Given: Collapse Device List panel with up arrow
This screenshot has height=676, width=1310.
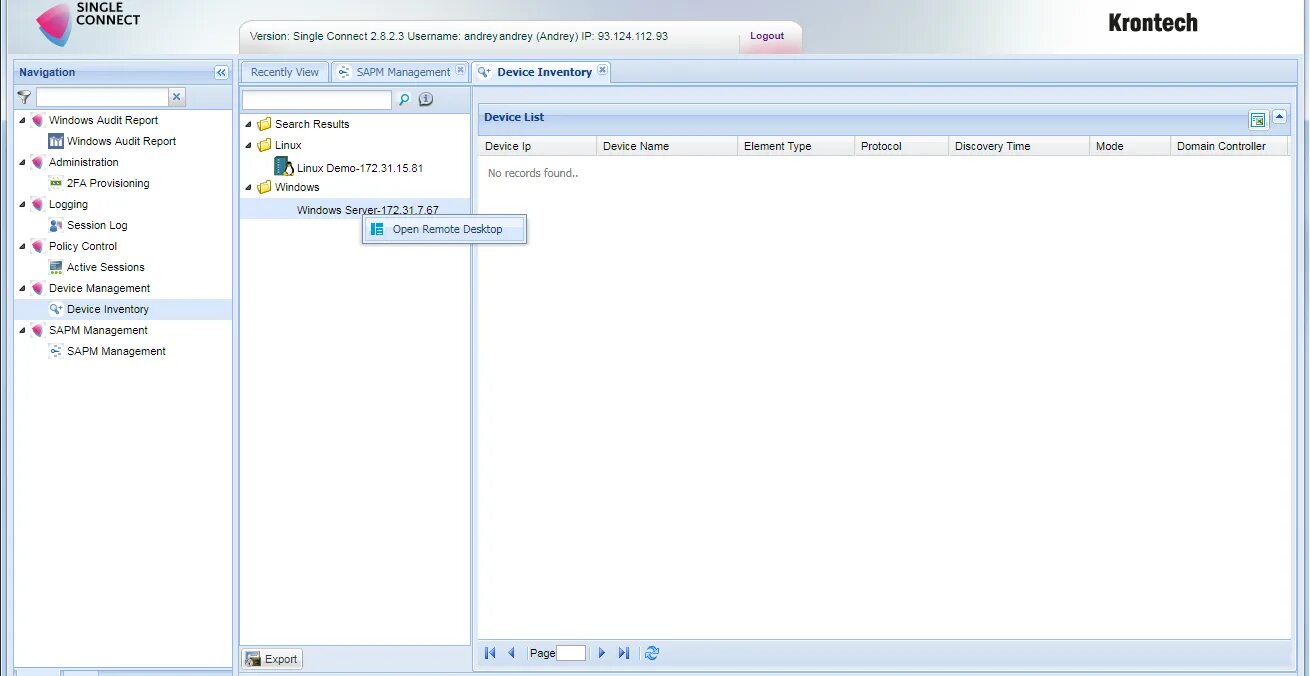Looking at the screenshot, I should [x=1279, y=118].
